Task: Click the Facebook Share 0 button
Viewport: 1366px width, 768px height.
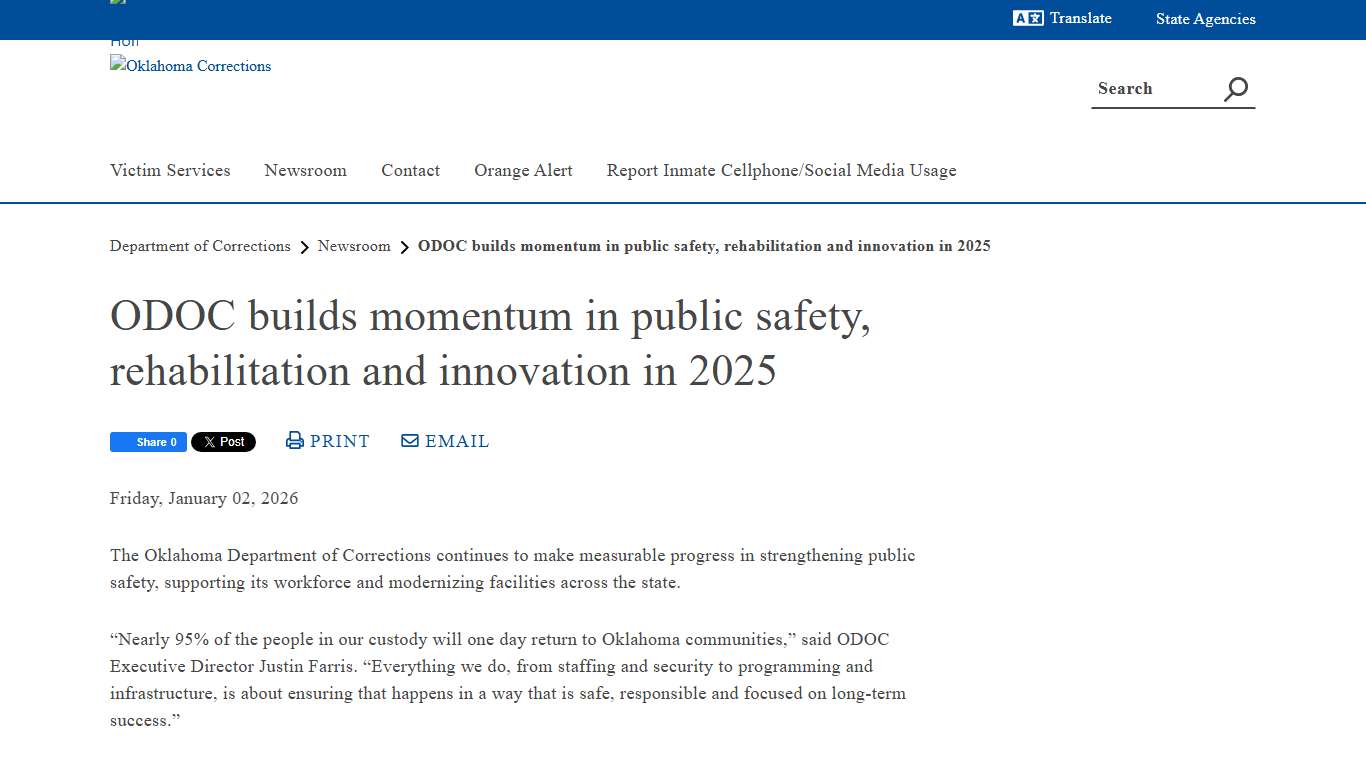Action: point(148,441)
